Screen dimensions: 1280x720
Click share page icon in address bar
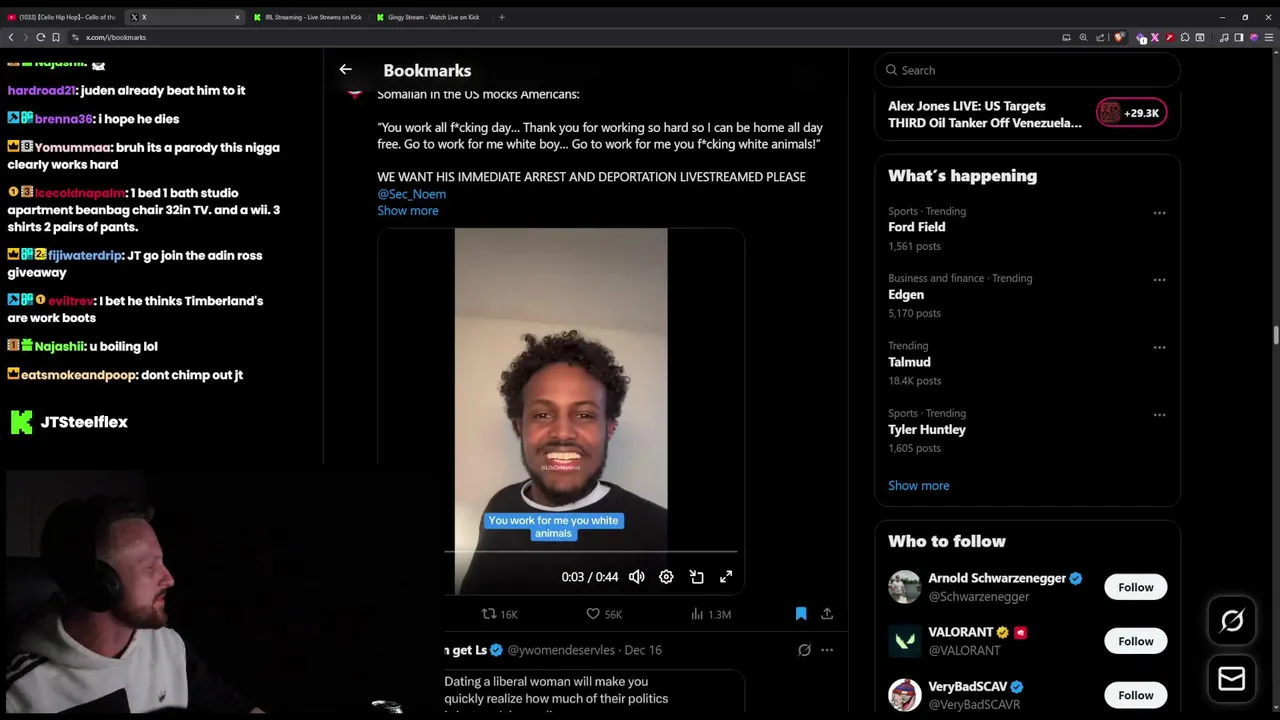pyautogui.click(x=1100, y=37)
